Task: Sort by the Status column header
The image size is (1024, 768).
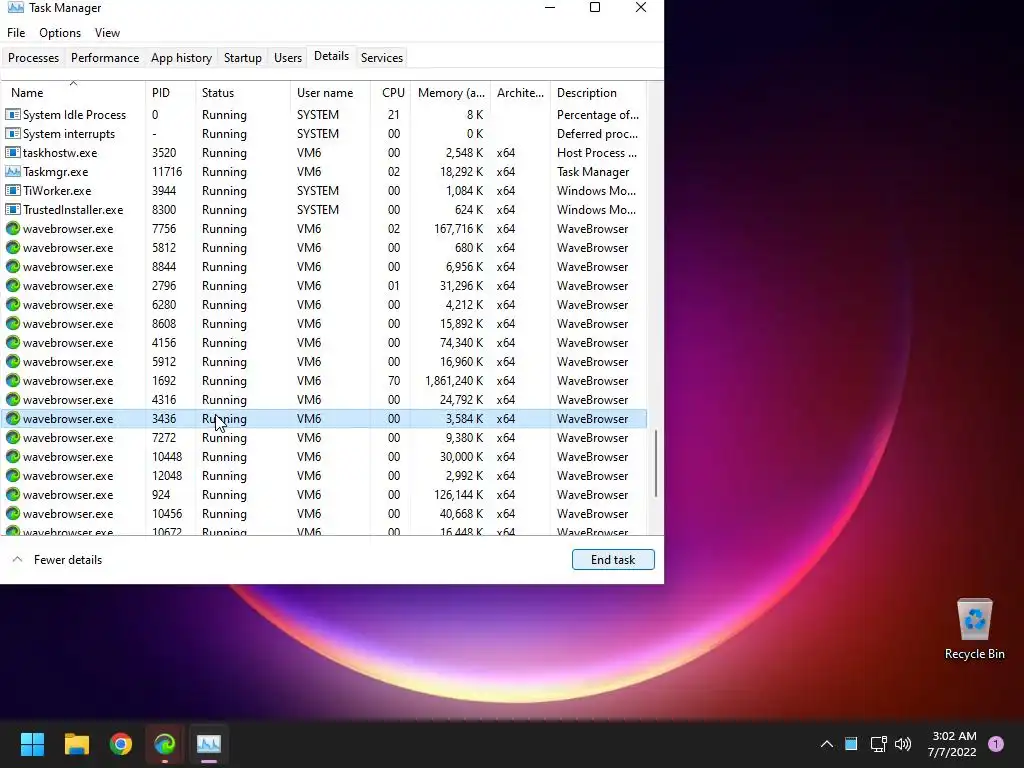Action: pyautogui.click(x=243, y=92)
